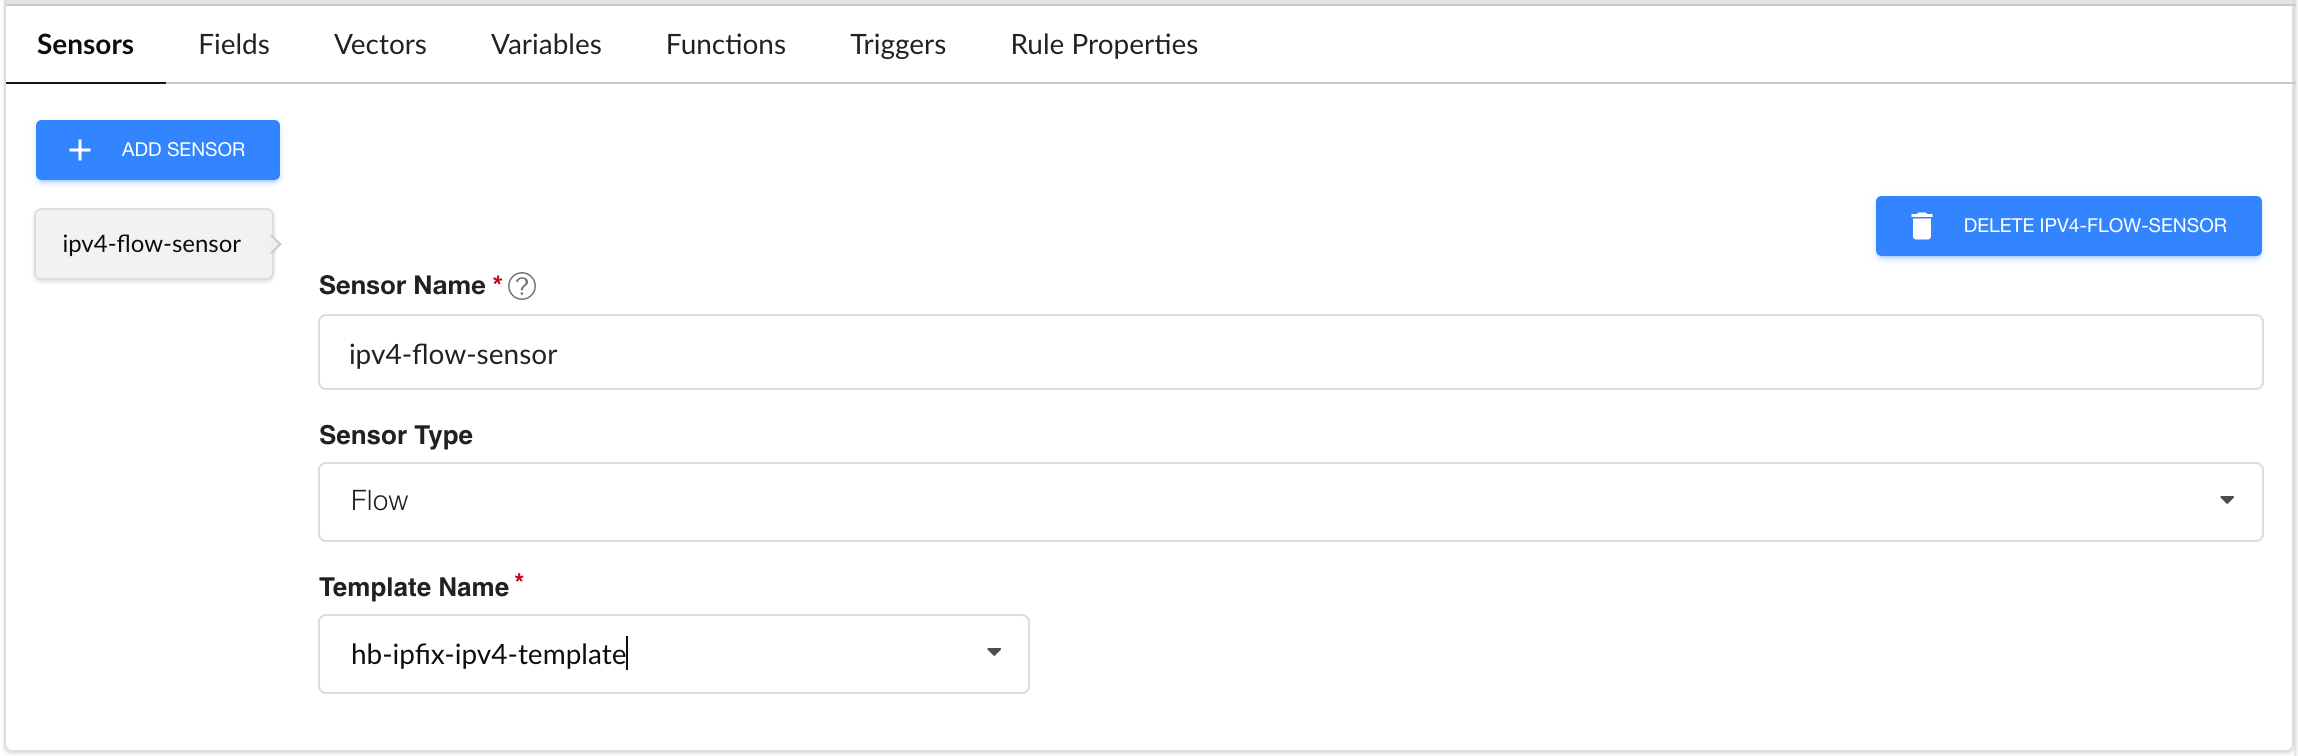This screenshot has height=756, width=2298.
Task: Switch to the Functions tab
Action: (x=725, y=45)
